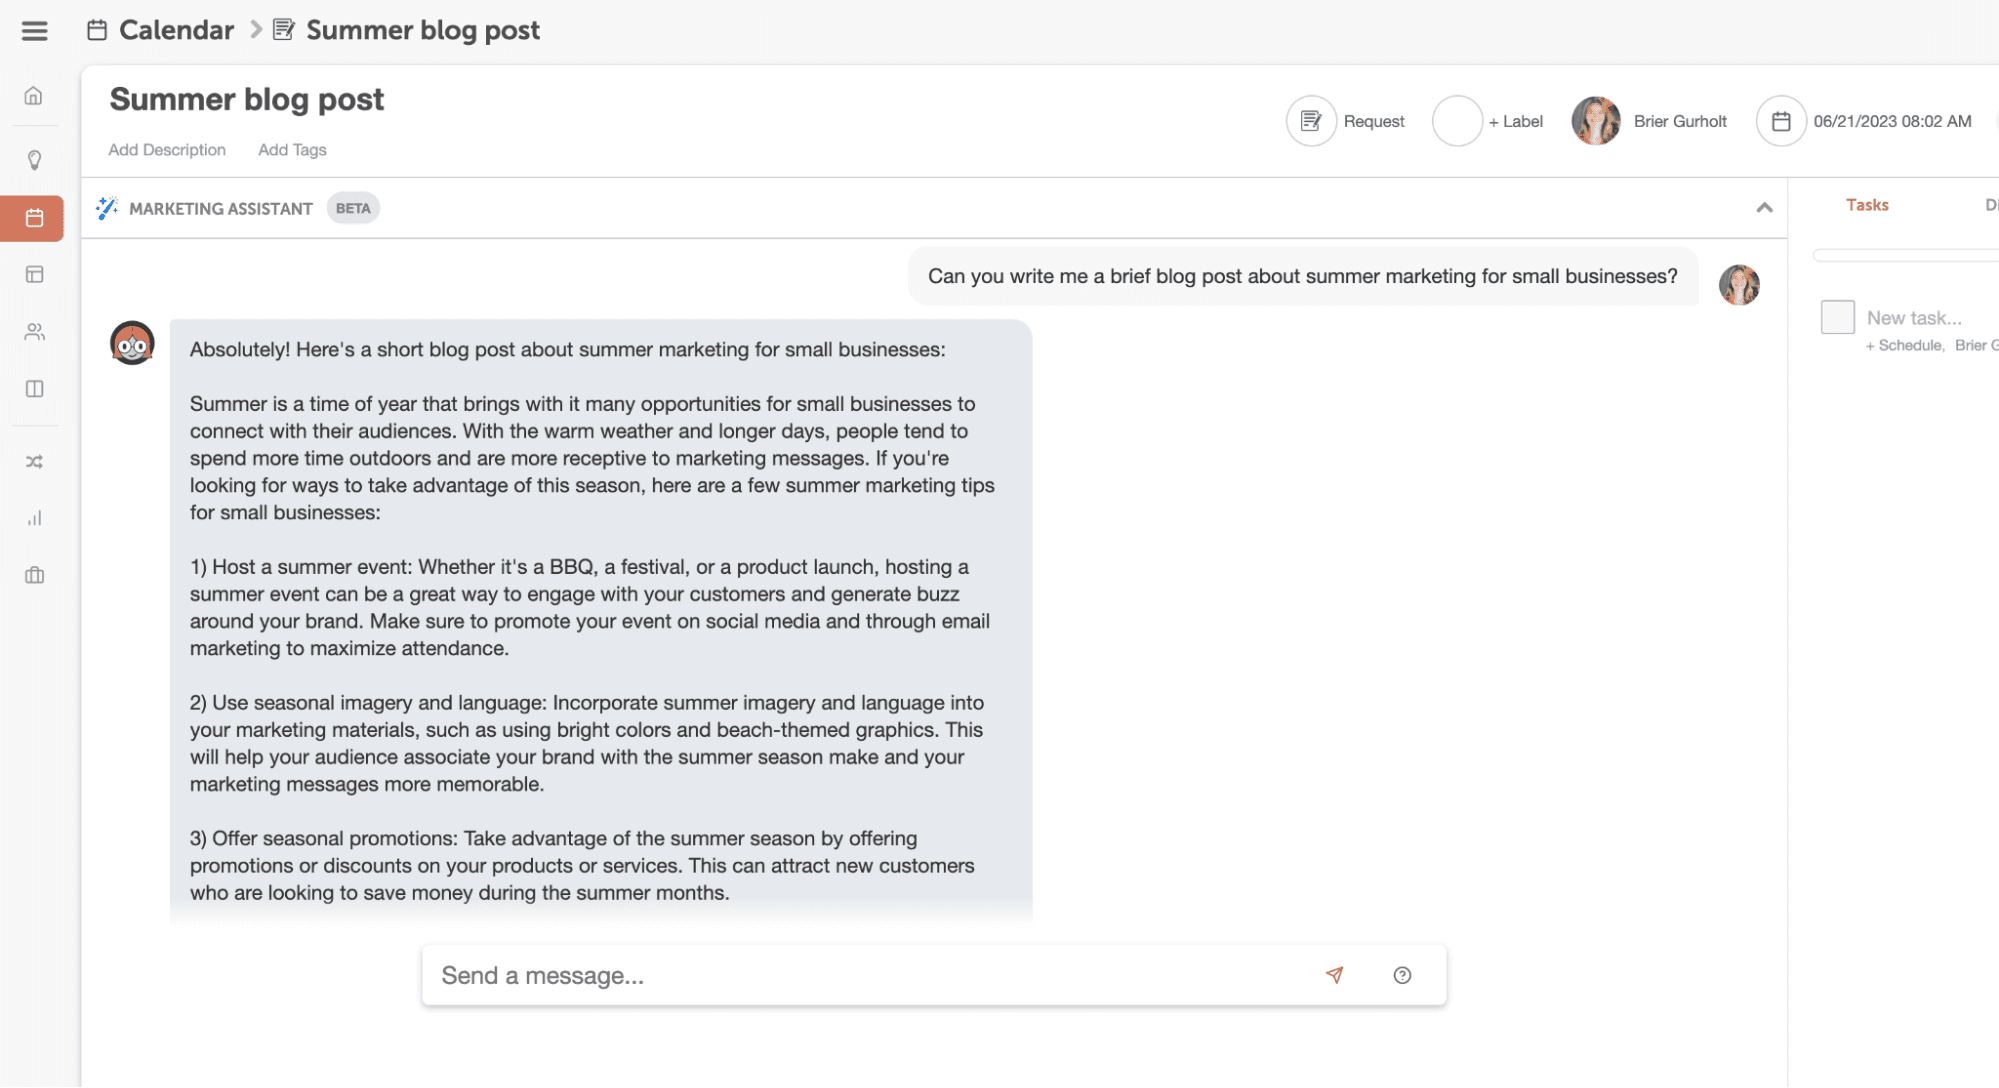Select the calendar sidebar icon
Image resolution: width=1999 pixels, height=1088 pixels.
pos(34,218)
